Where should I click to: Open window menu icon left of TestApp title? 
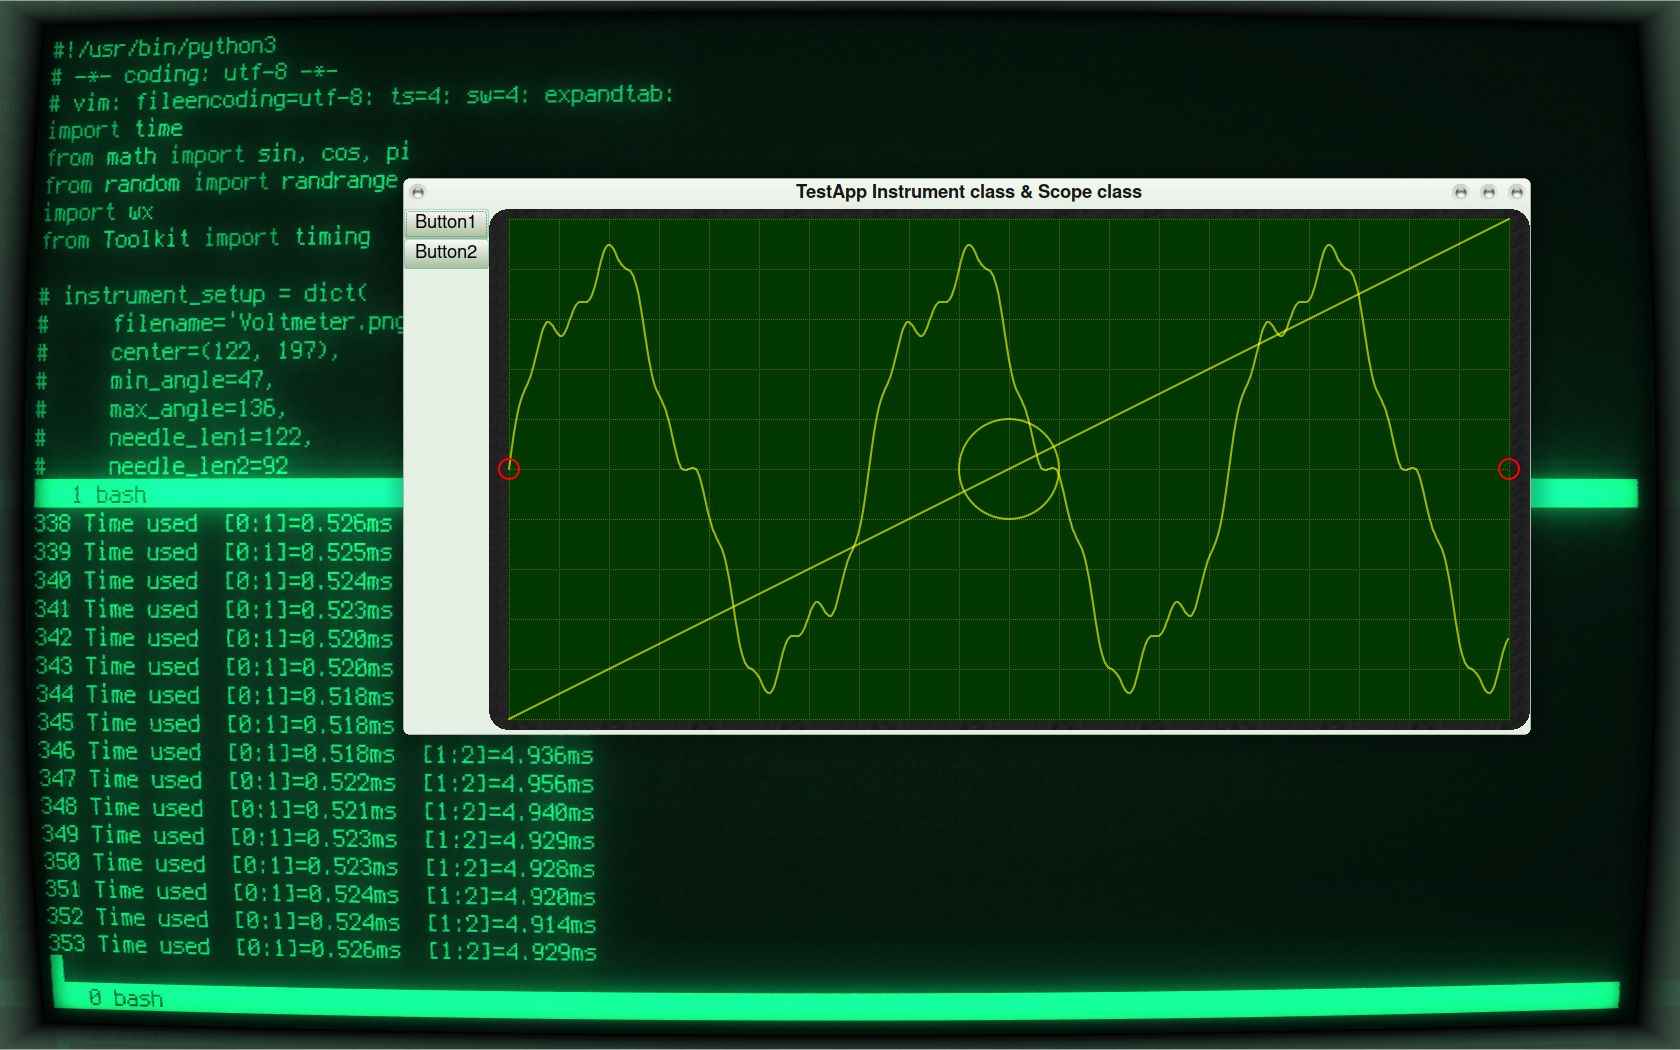[418, 192]
